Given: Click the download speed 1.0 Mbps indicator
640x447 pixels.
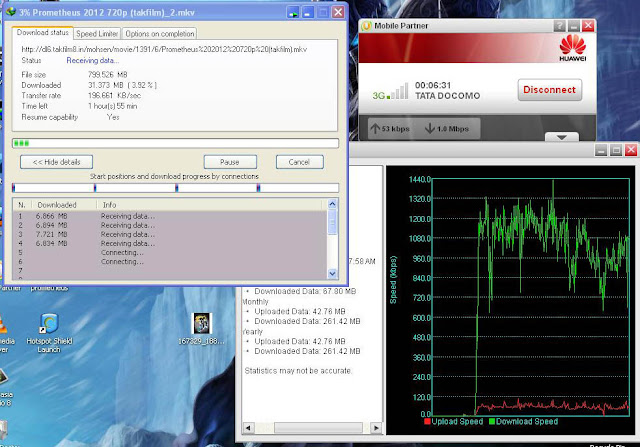Looking at the screenshot, I should click(447, 129).
